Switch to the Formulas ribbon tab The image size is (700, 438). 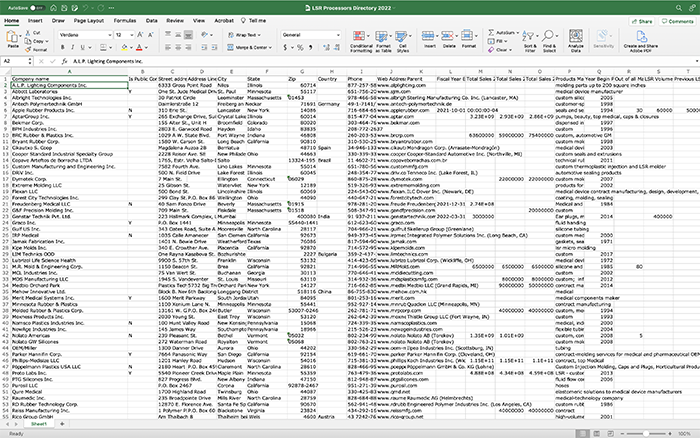coord(125,19)
